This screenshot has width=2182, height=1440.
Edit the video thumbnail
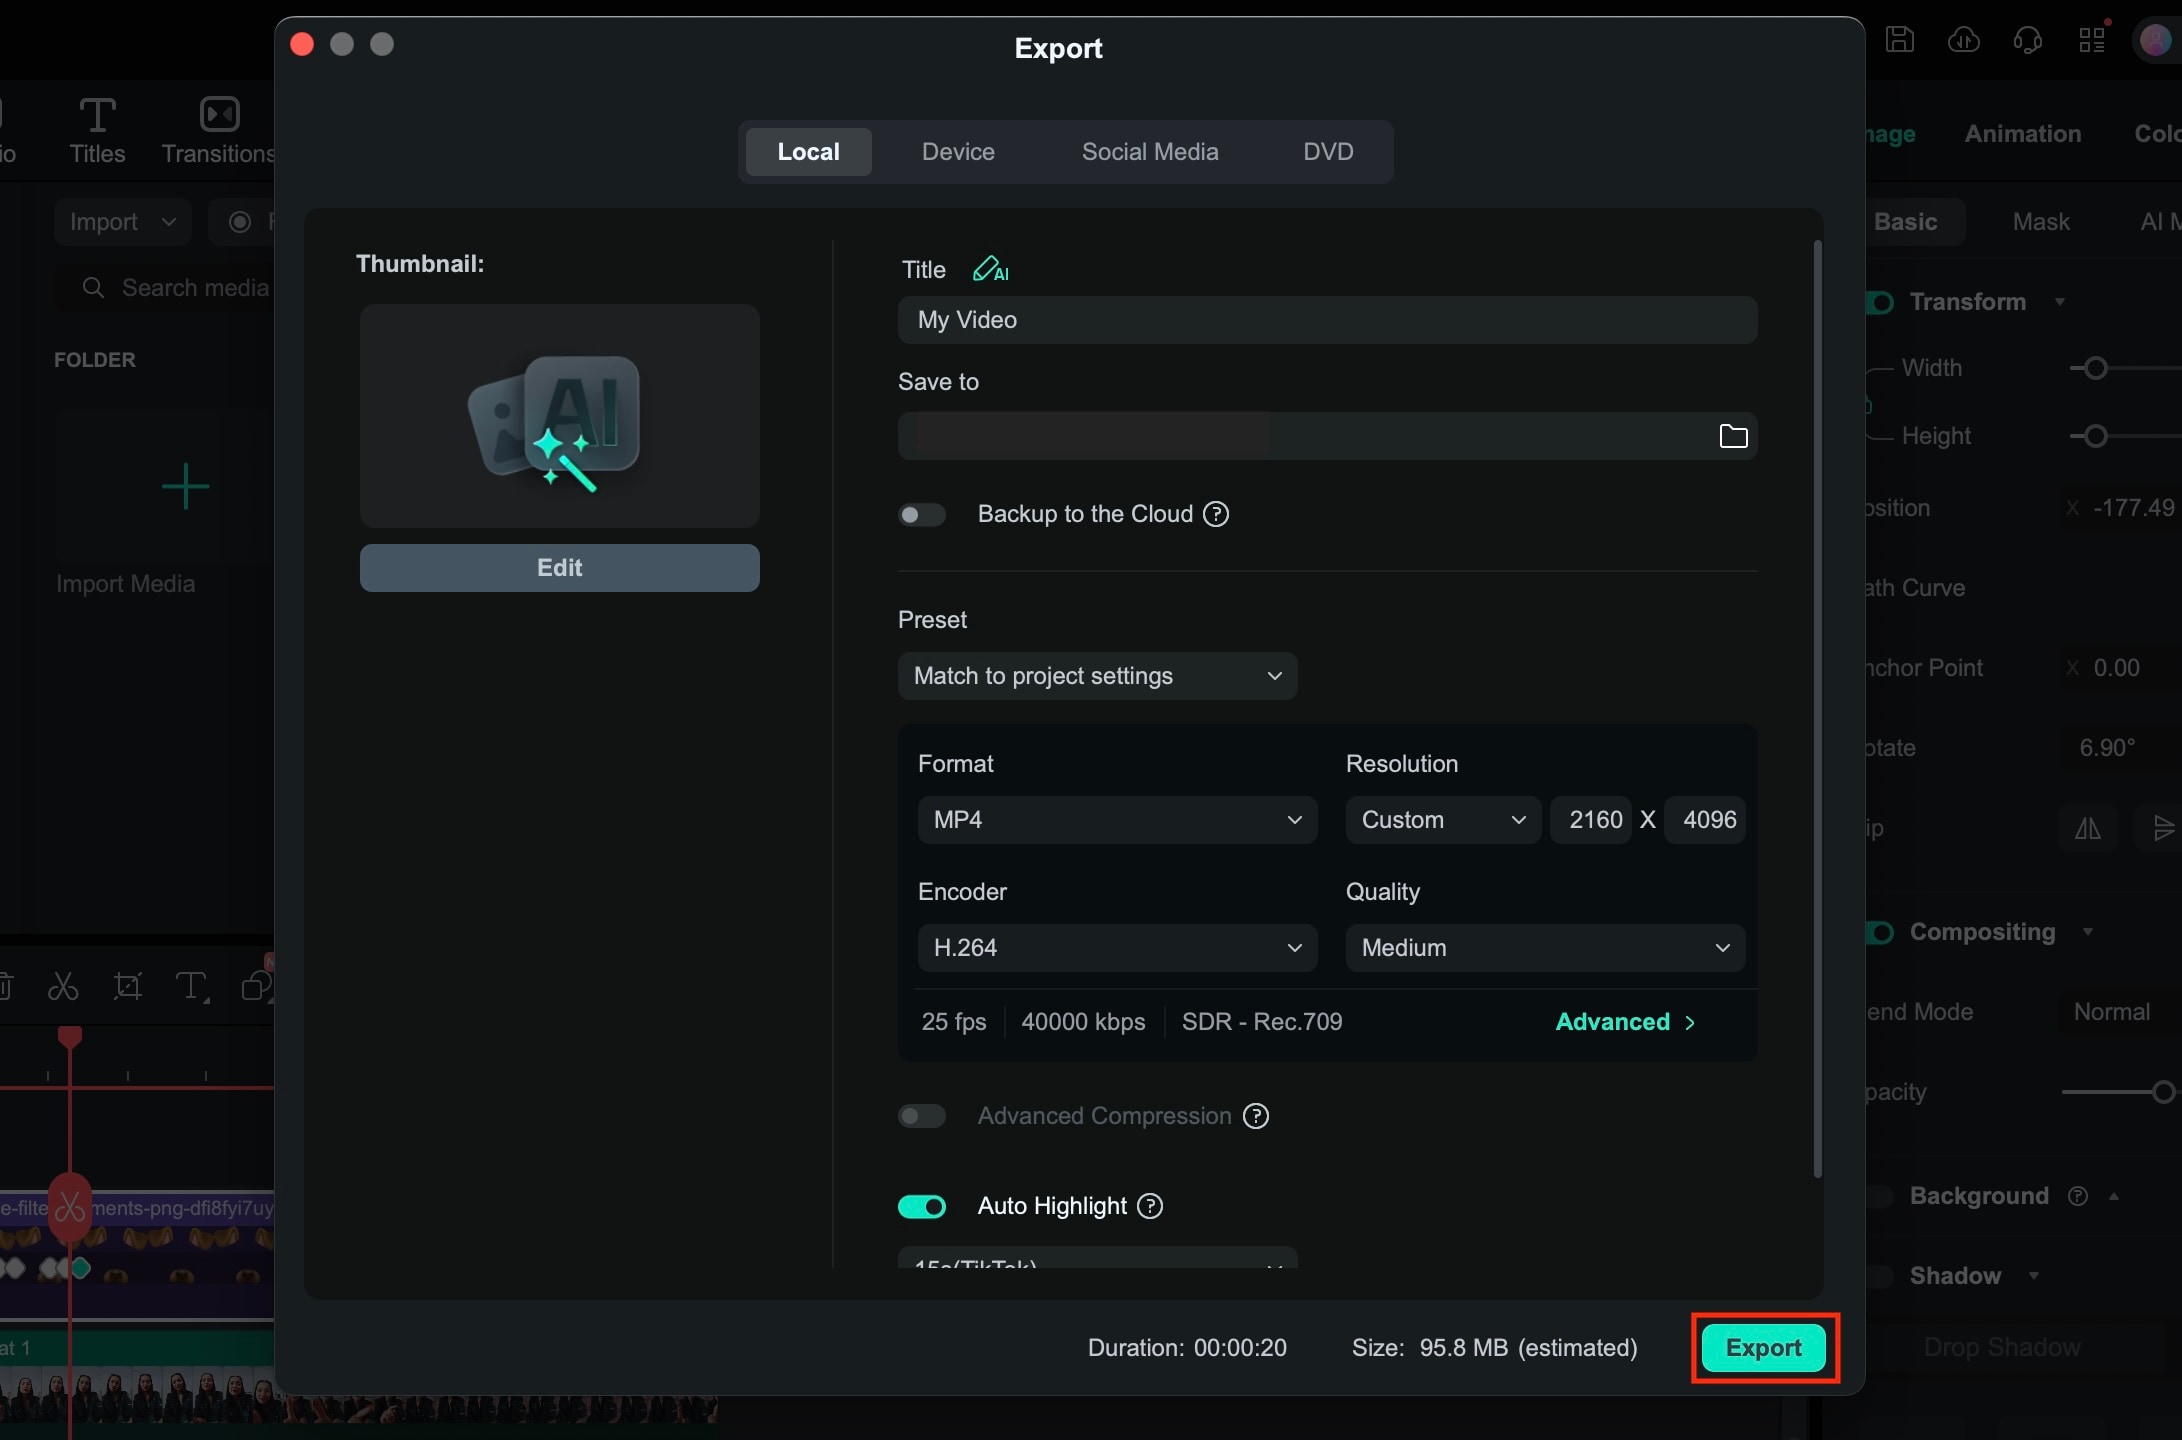pyautogui.click(x=559, y=567)
